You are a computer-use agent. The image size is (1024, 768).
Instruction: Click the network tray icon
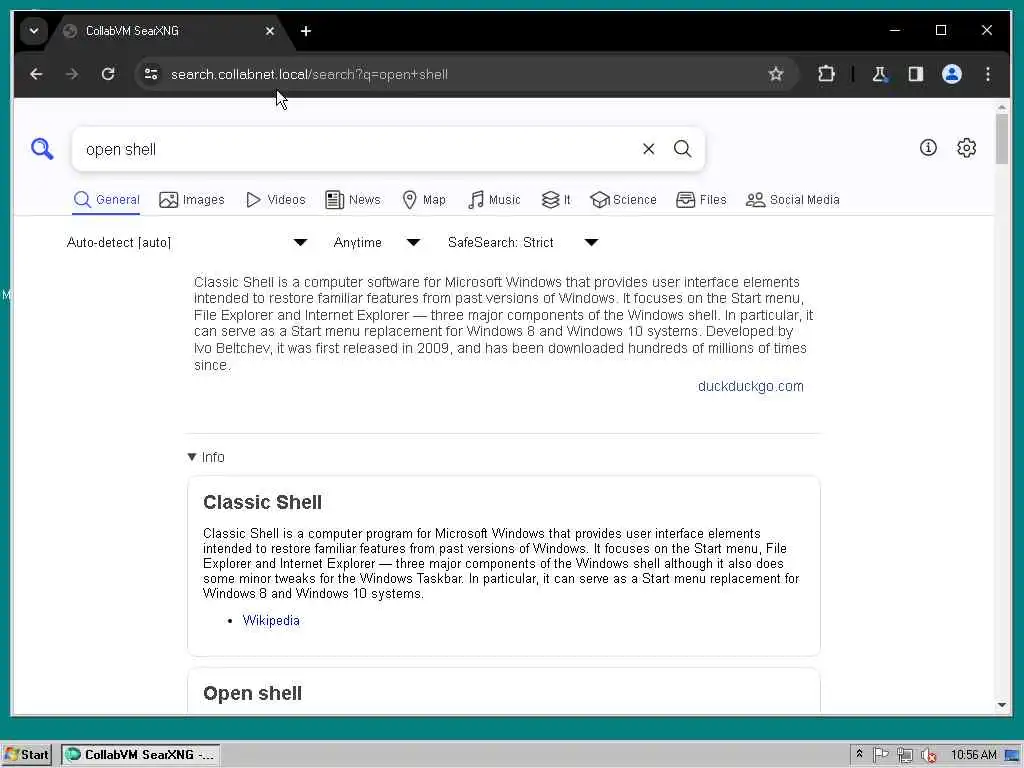(904, 755)
